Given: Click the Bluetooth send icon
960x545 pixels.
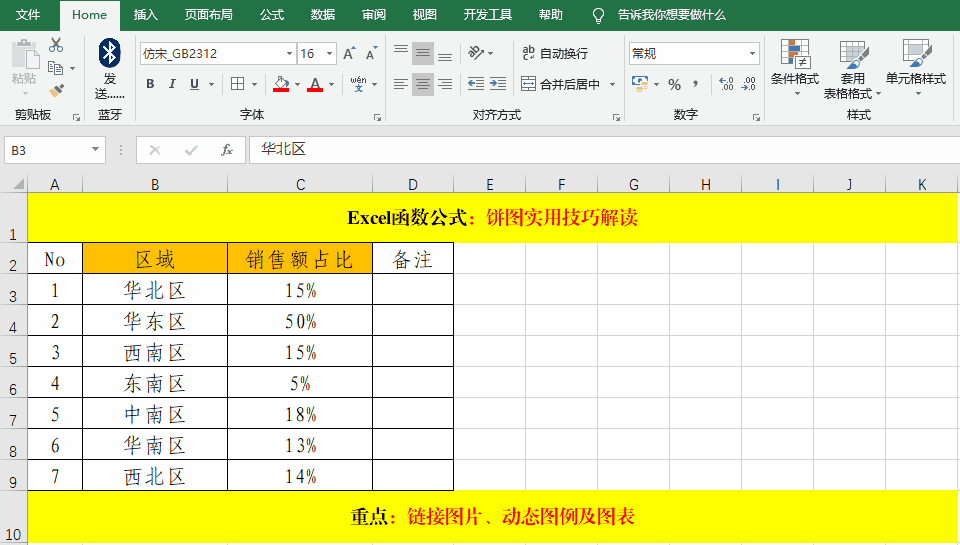Looking at the screenshot, I should coord(110,53).
